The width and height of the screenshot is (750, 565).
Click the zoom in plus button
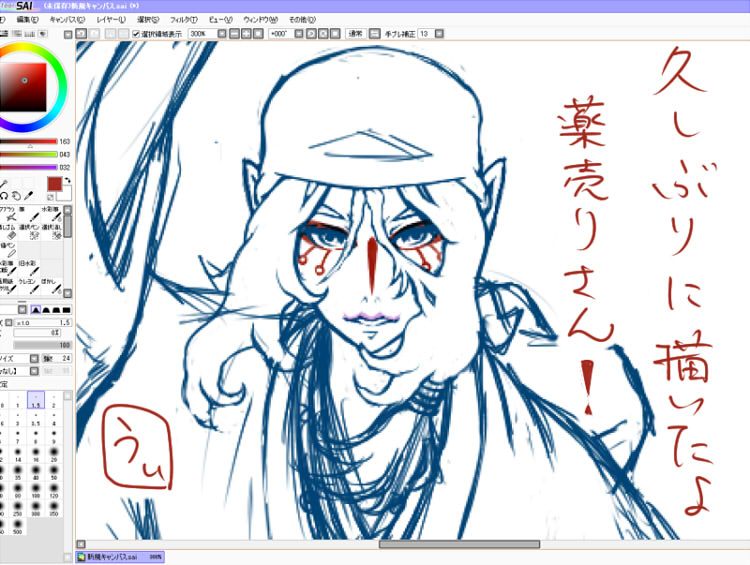[246, 34]
